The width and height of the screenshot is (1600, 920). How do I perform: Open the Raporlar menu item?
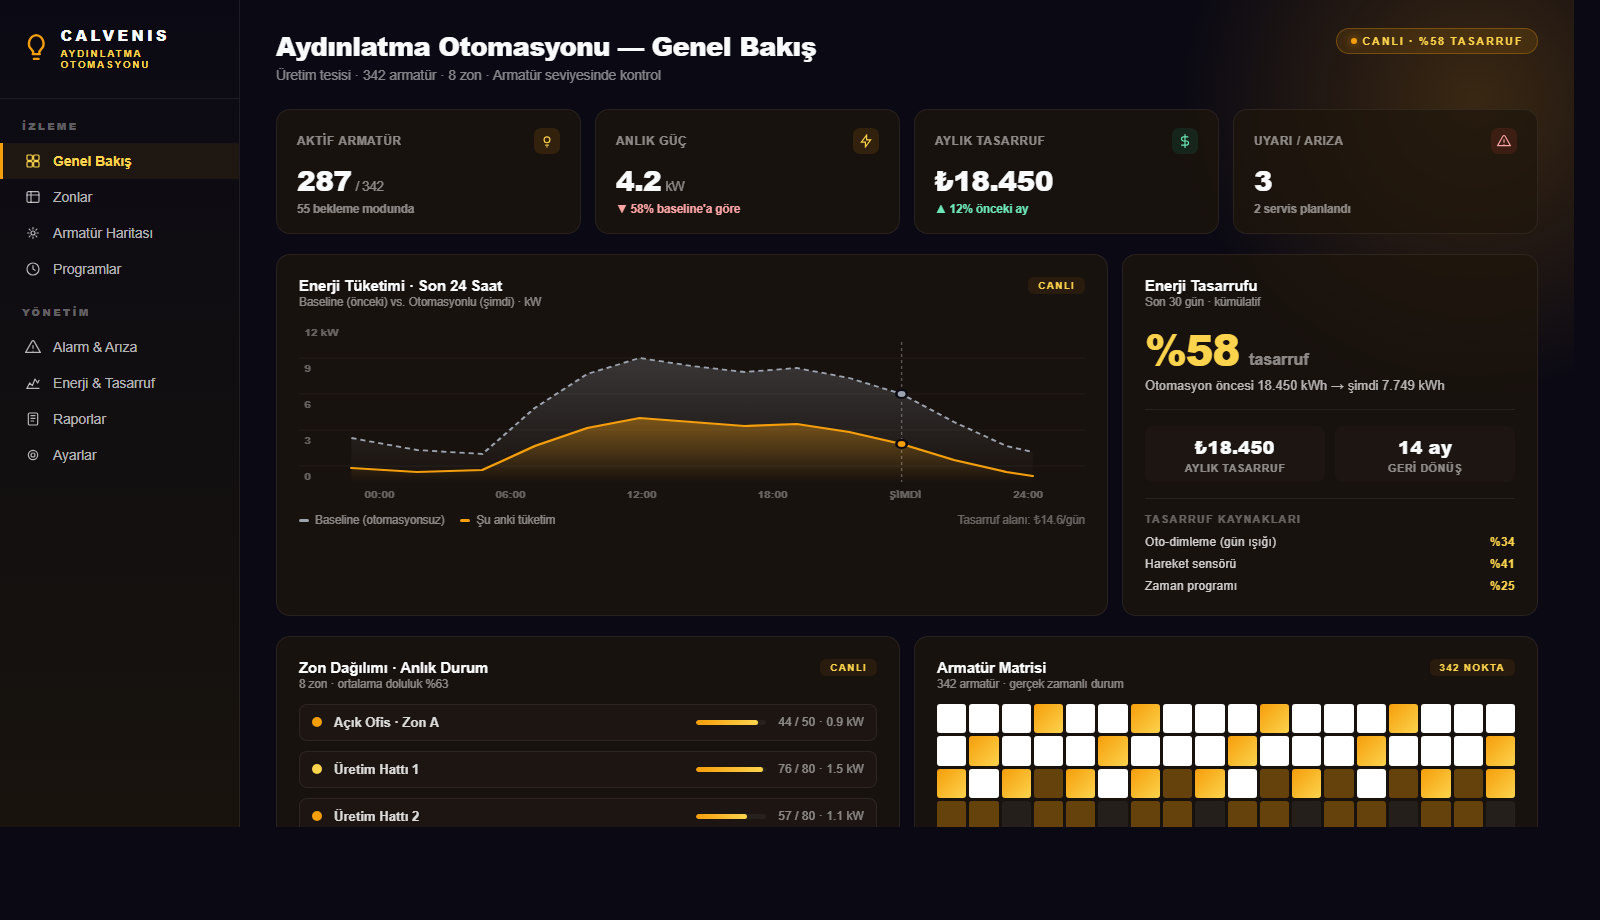click(79, 419)
